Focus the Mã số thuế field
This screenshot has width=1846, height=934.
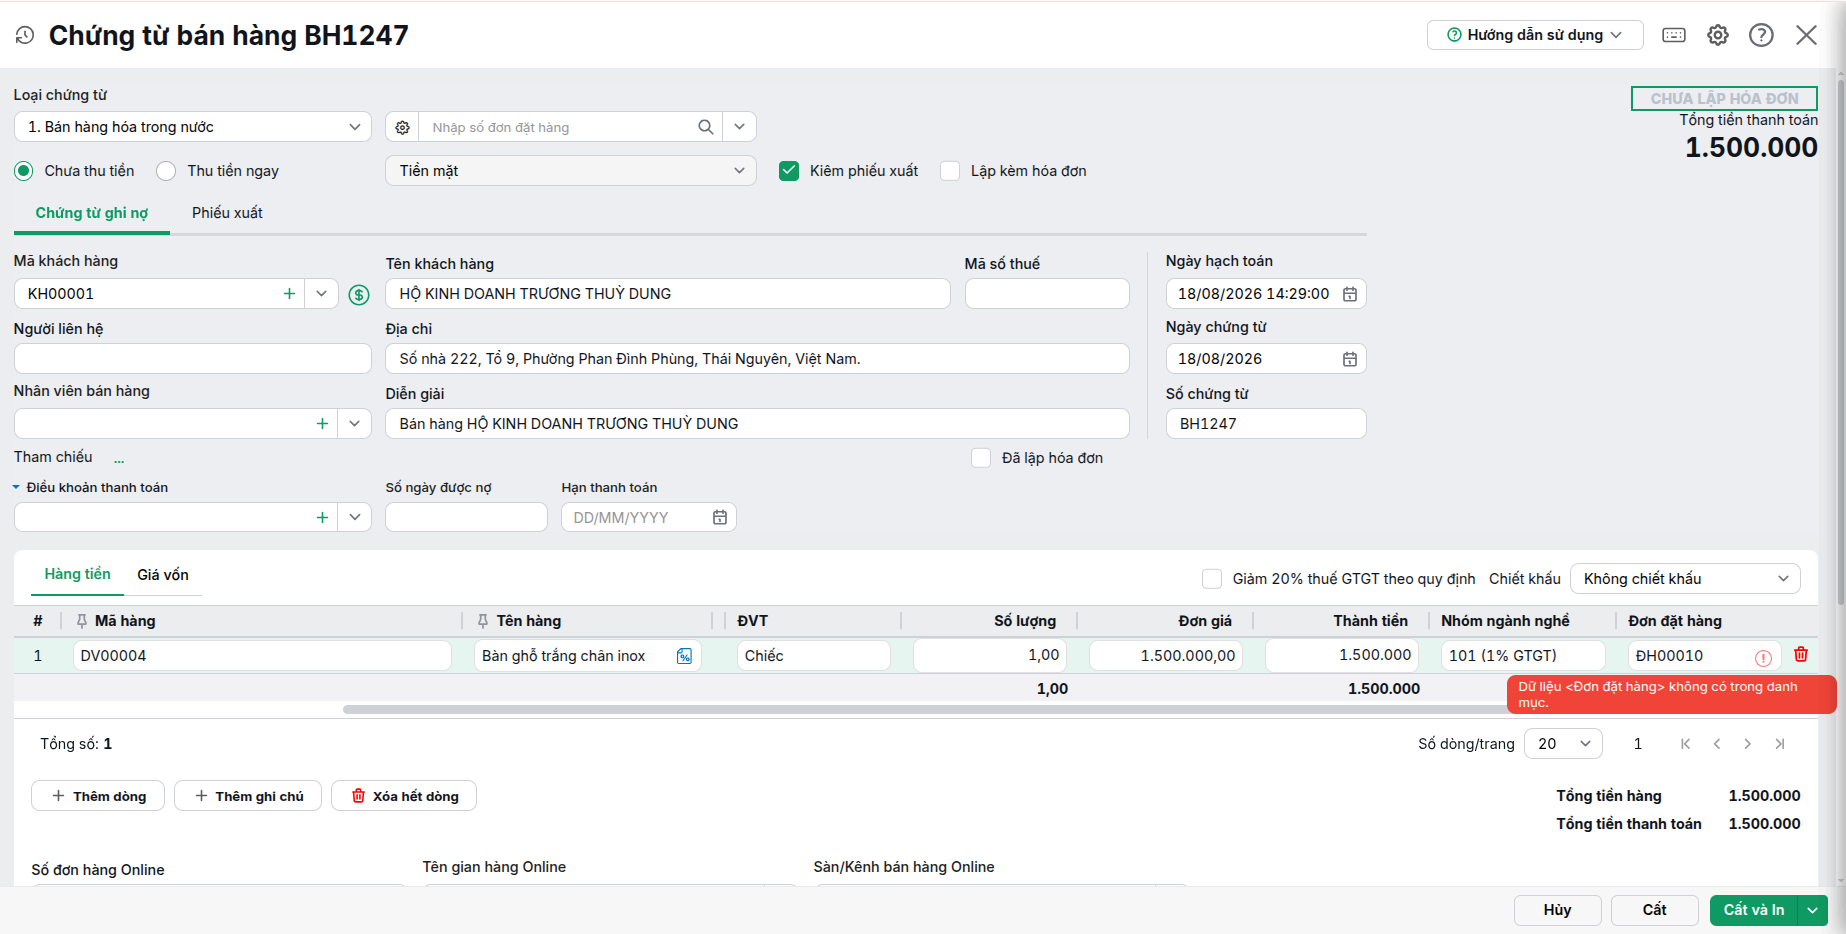1047,294
